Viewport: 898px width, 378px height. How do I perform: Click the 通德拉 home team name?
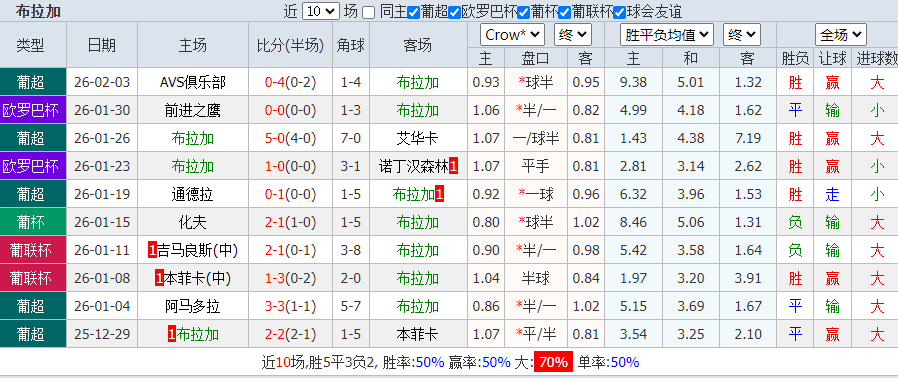click(193, 194)
